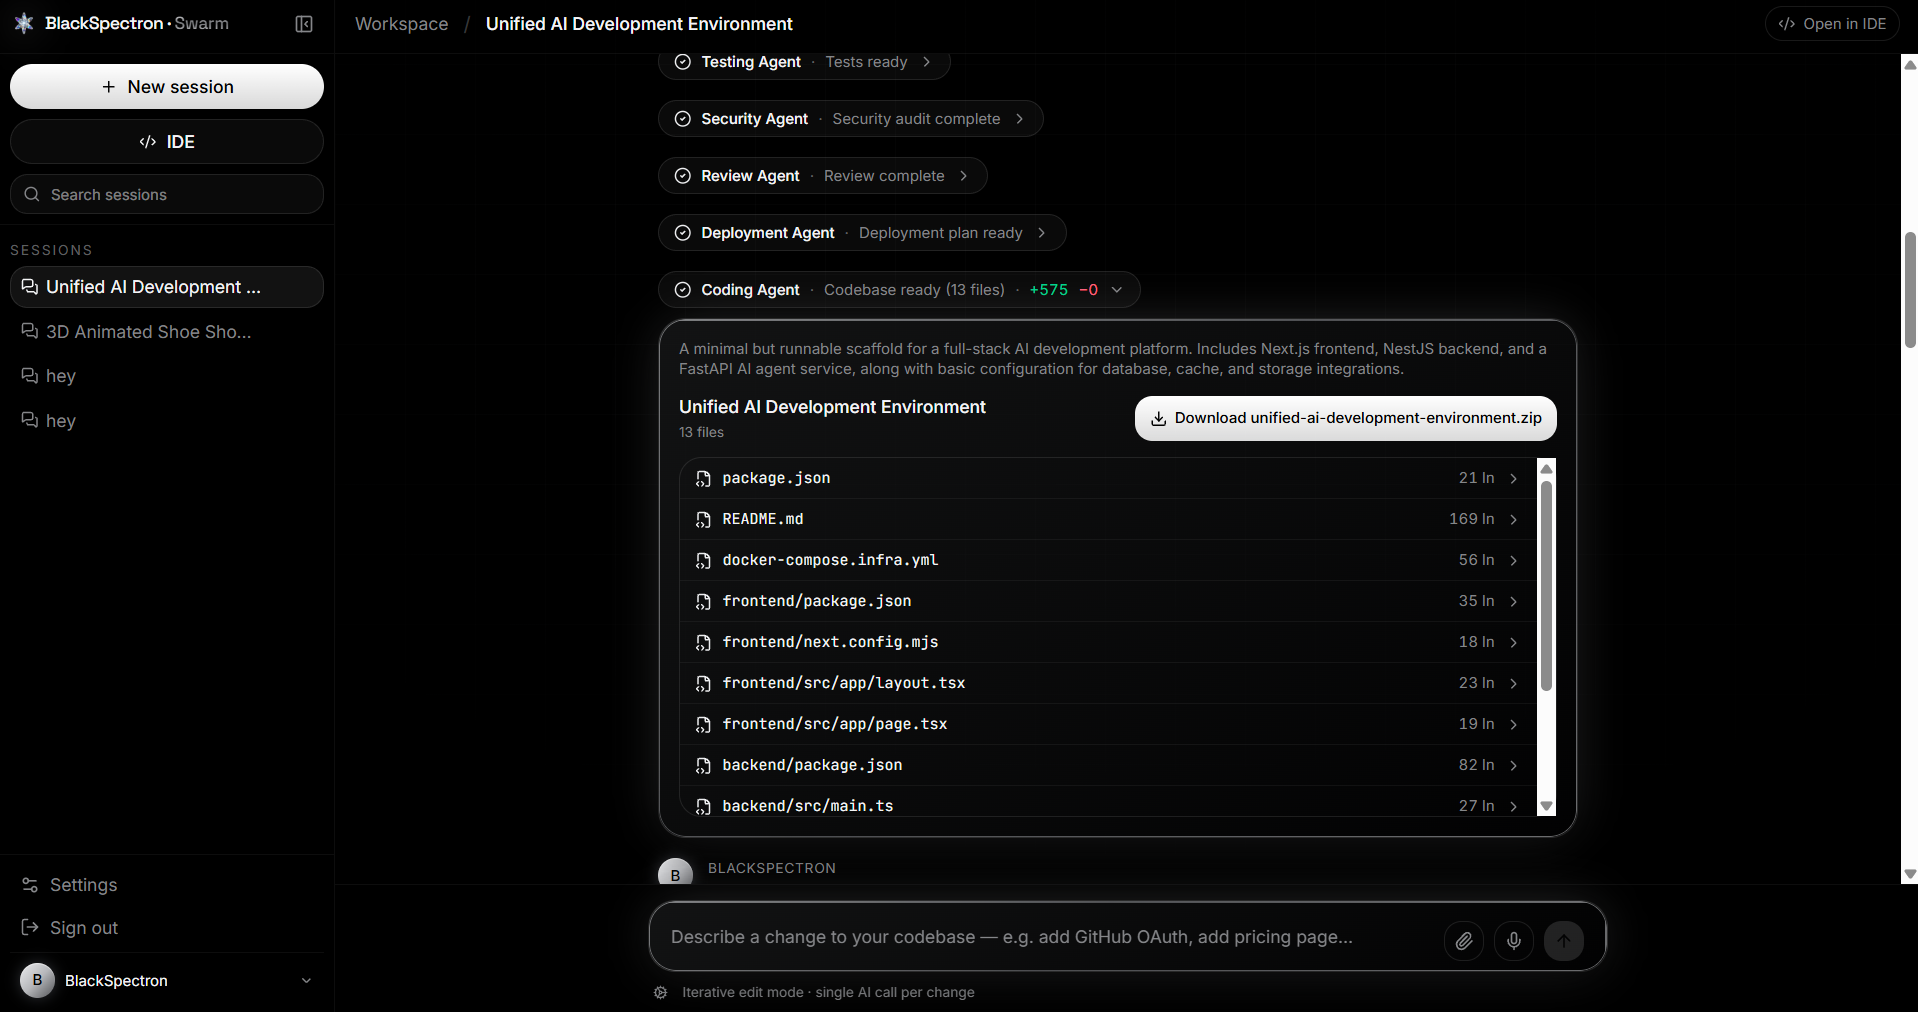1918x1012 pixels.
Task: Click the chat icon of the Unified AI Development session
Action: tap(30, 287)
